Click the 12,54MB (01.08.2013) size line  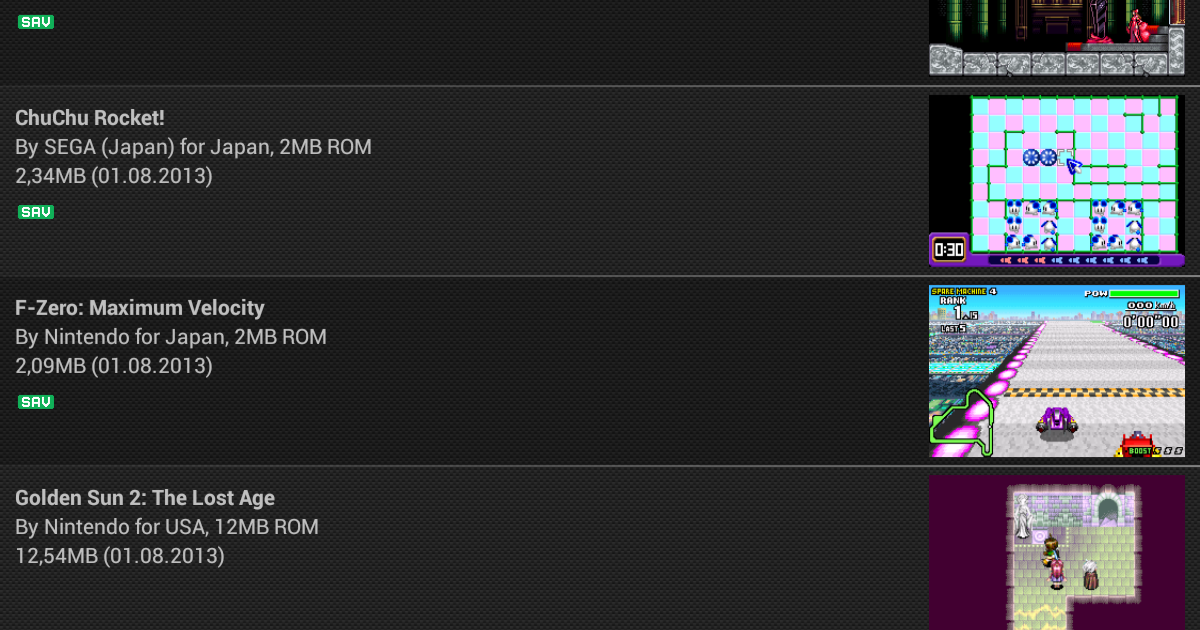[120, 556]
